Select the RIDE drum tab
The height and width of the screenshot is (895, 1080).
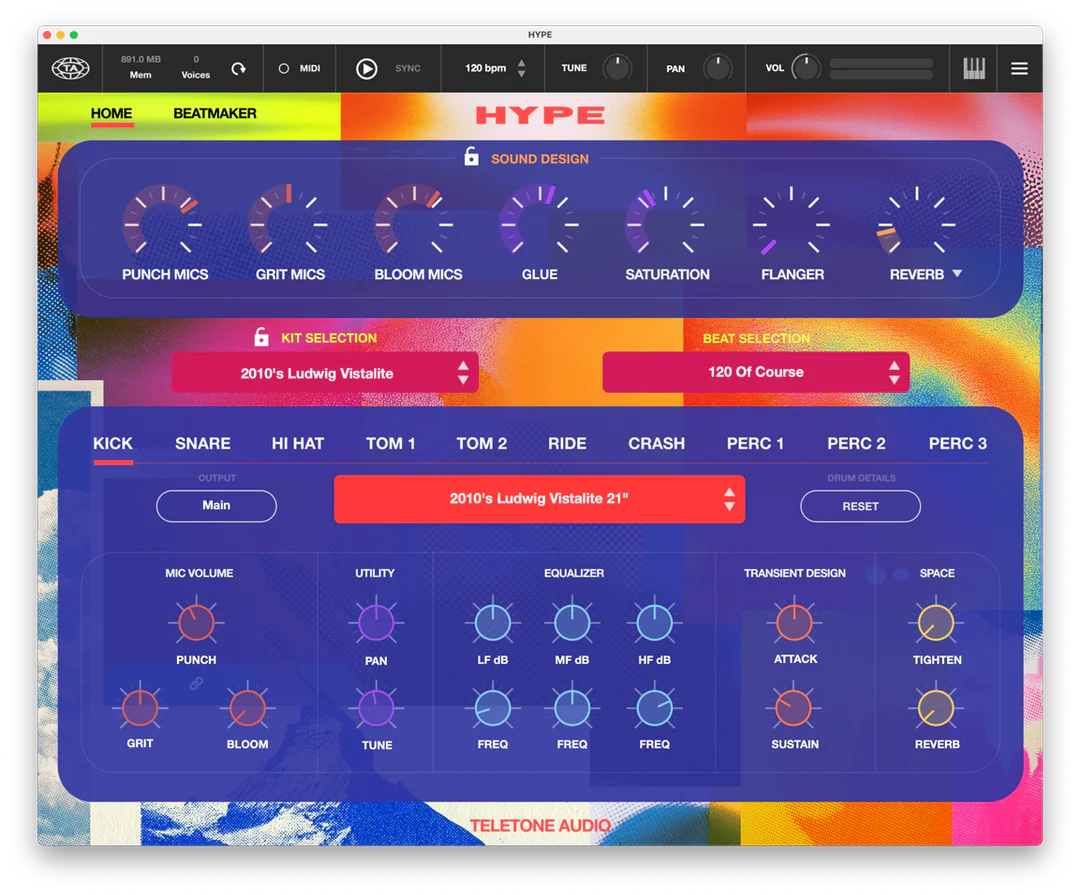(567, 443)
